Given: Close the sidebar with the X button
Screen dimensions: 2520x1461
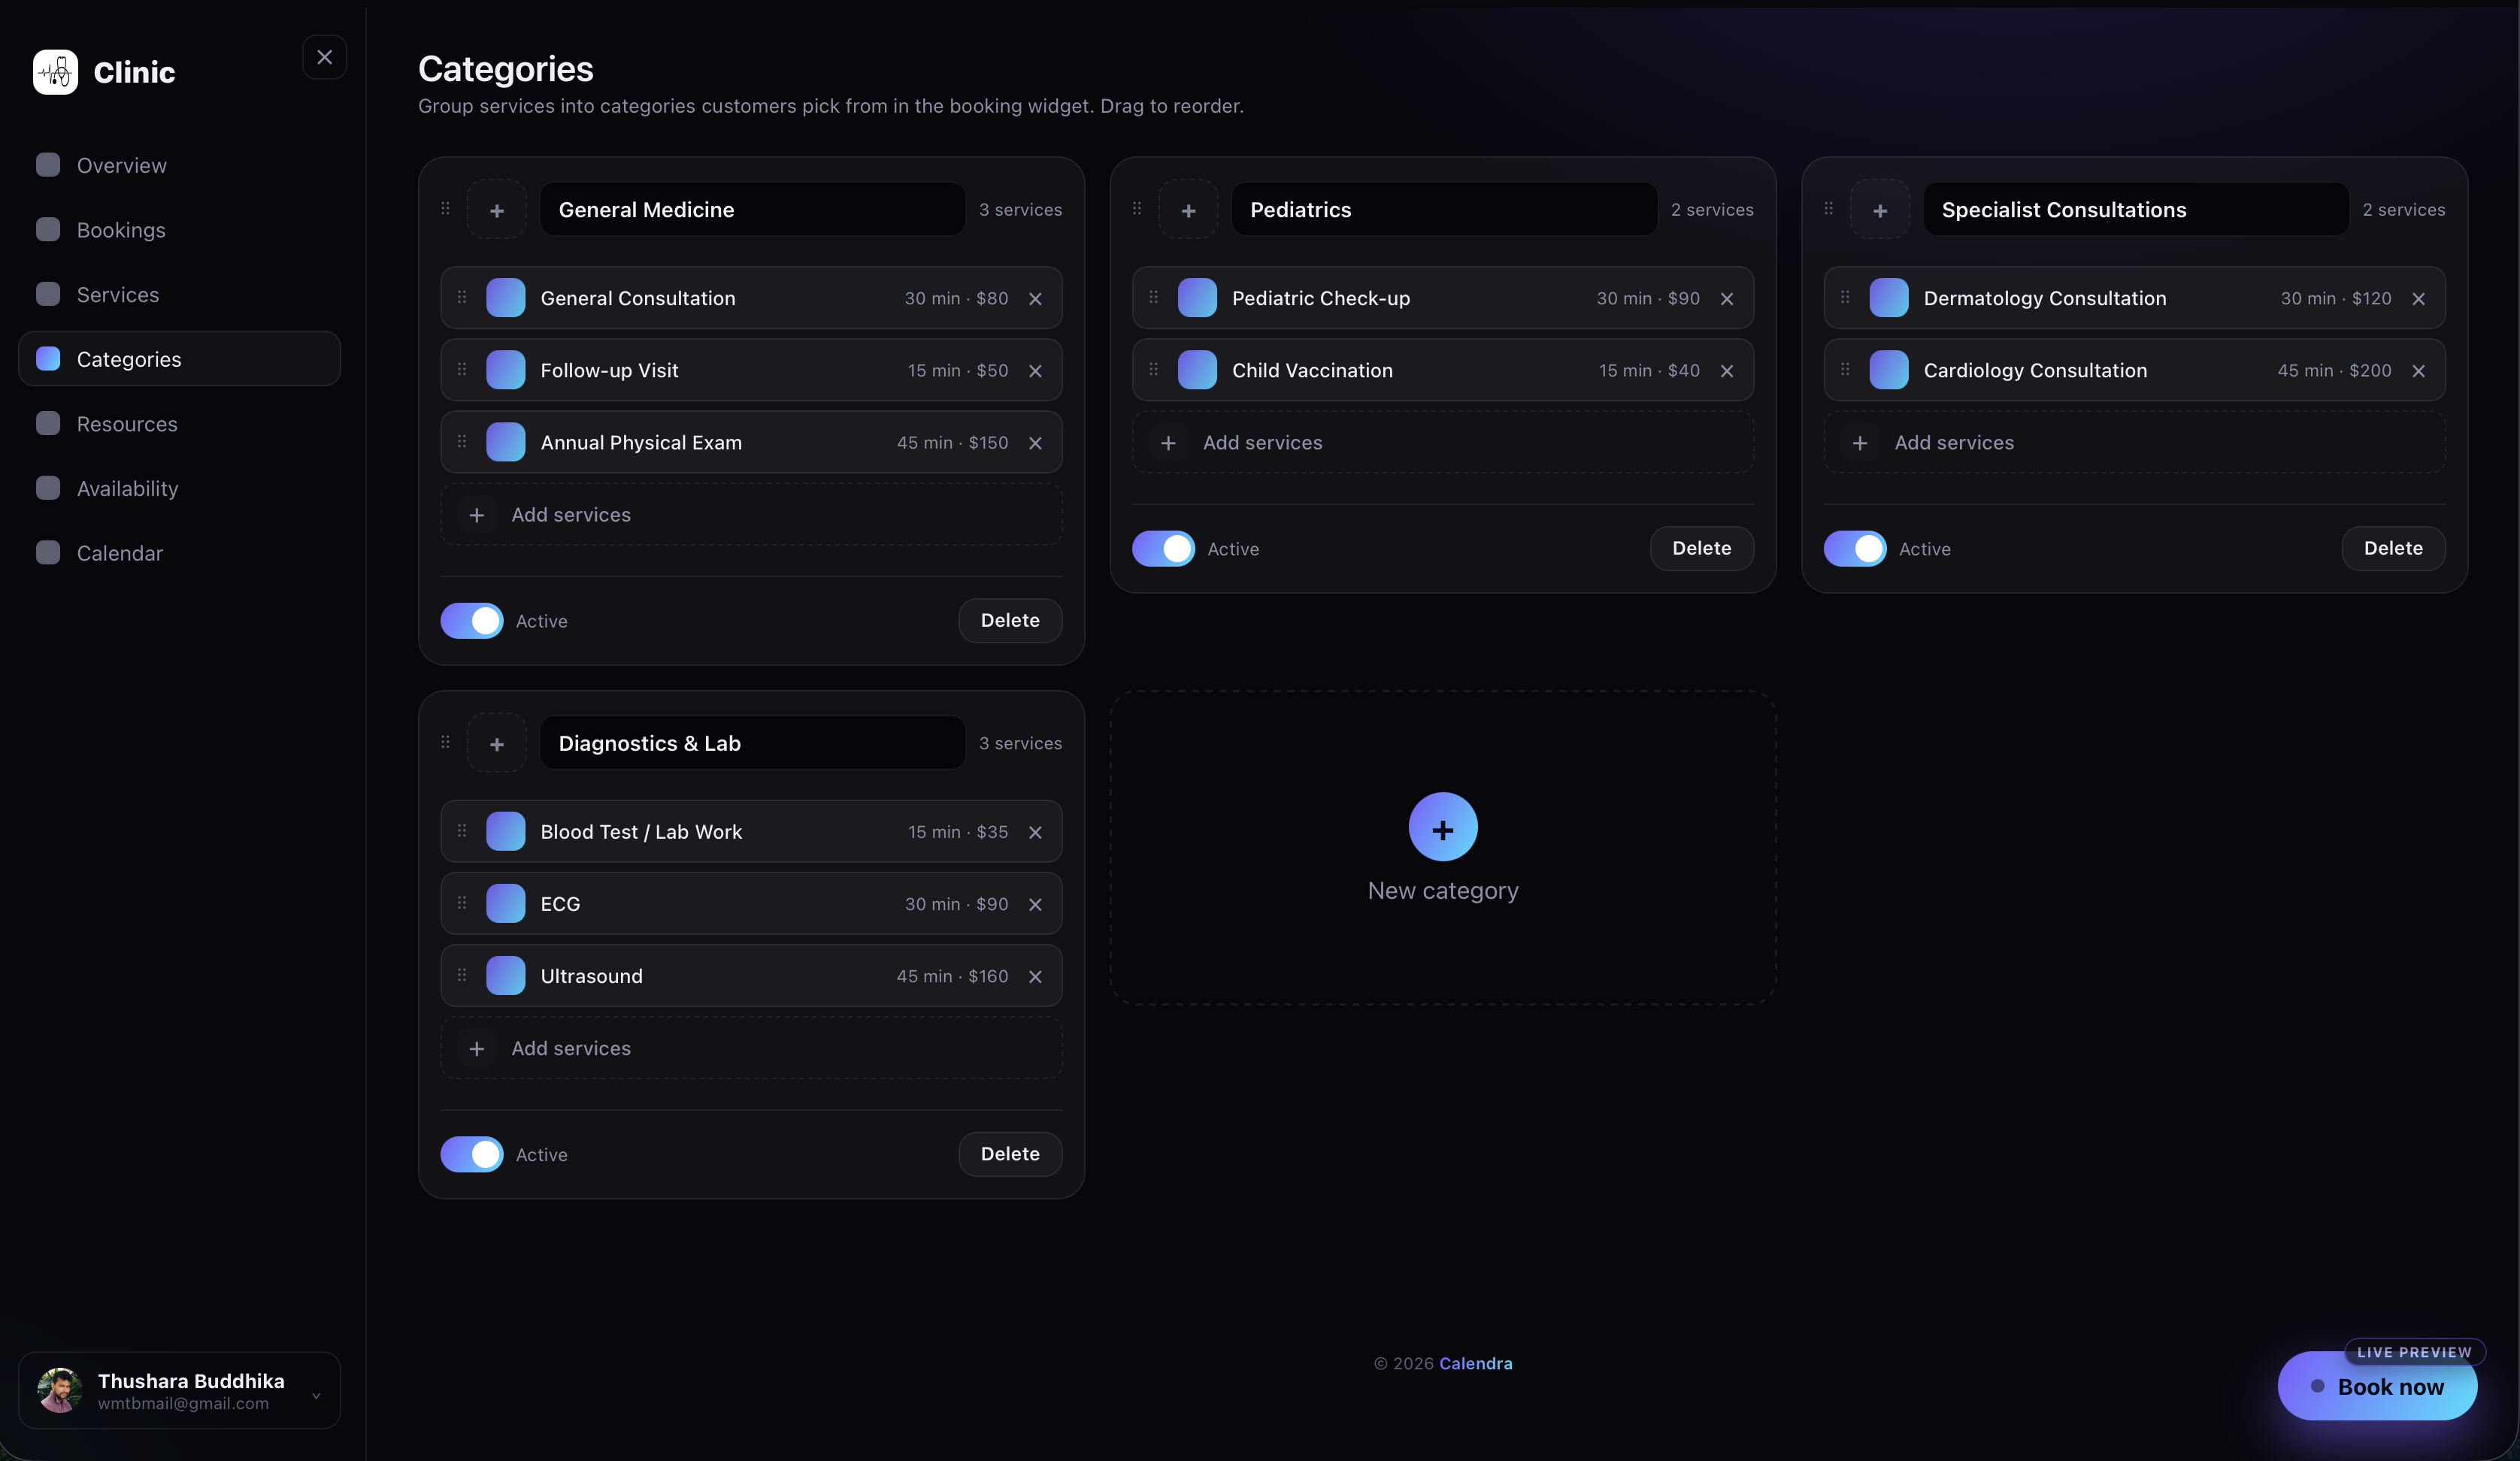Looking at the screenshot, I should (324, 57).
